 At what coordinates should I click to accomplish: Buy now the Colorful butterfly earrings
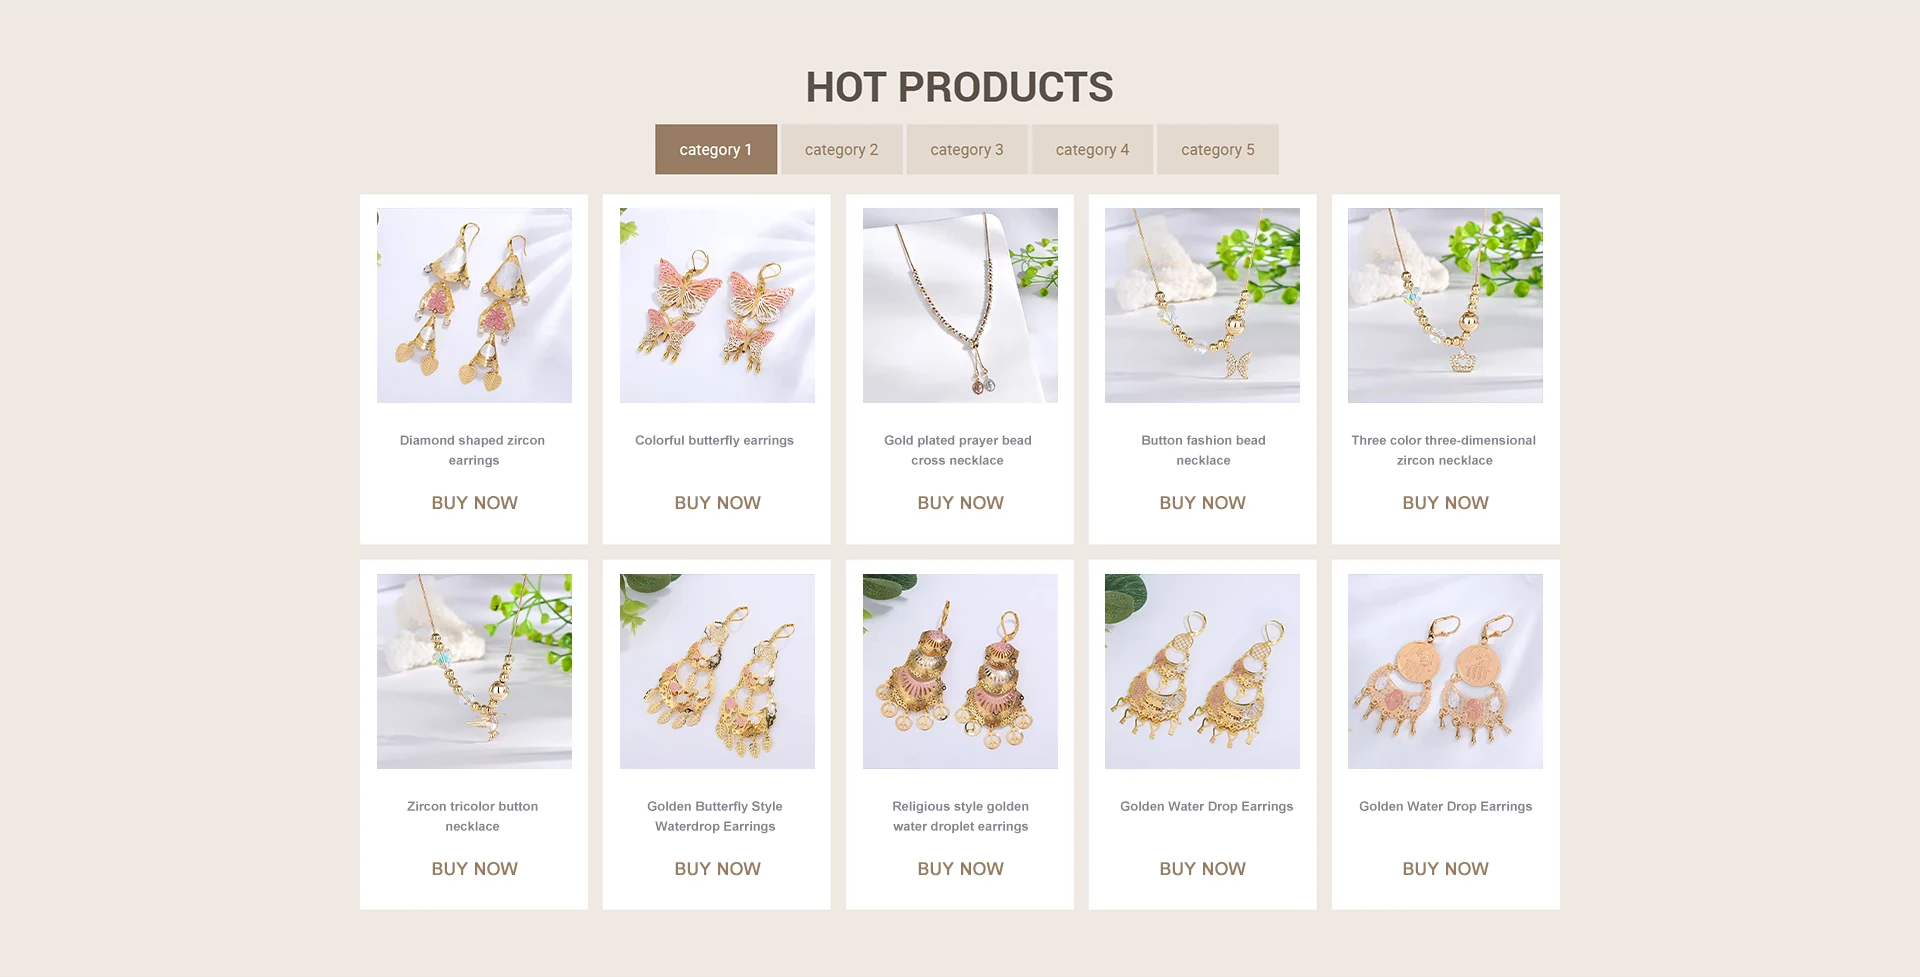pos(717,503)
